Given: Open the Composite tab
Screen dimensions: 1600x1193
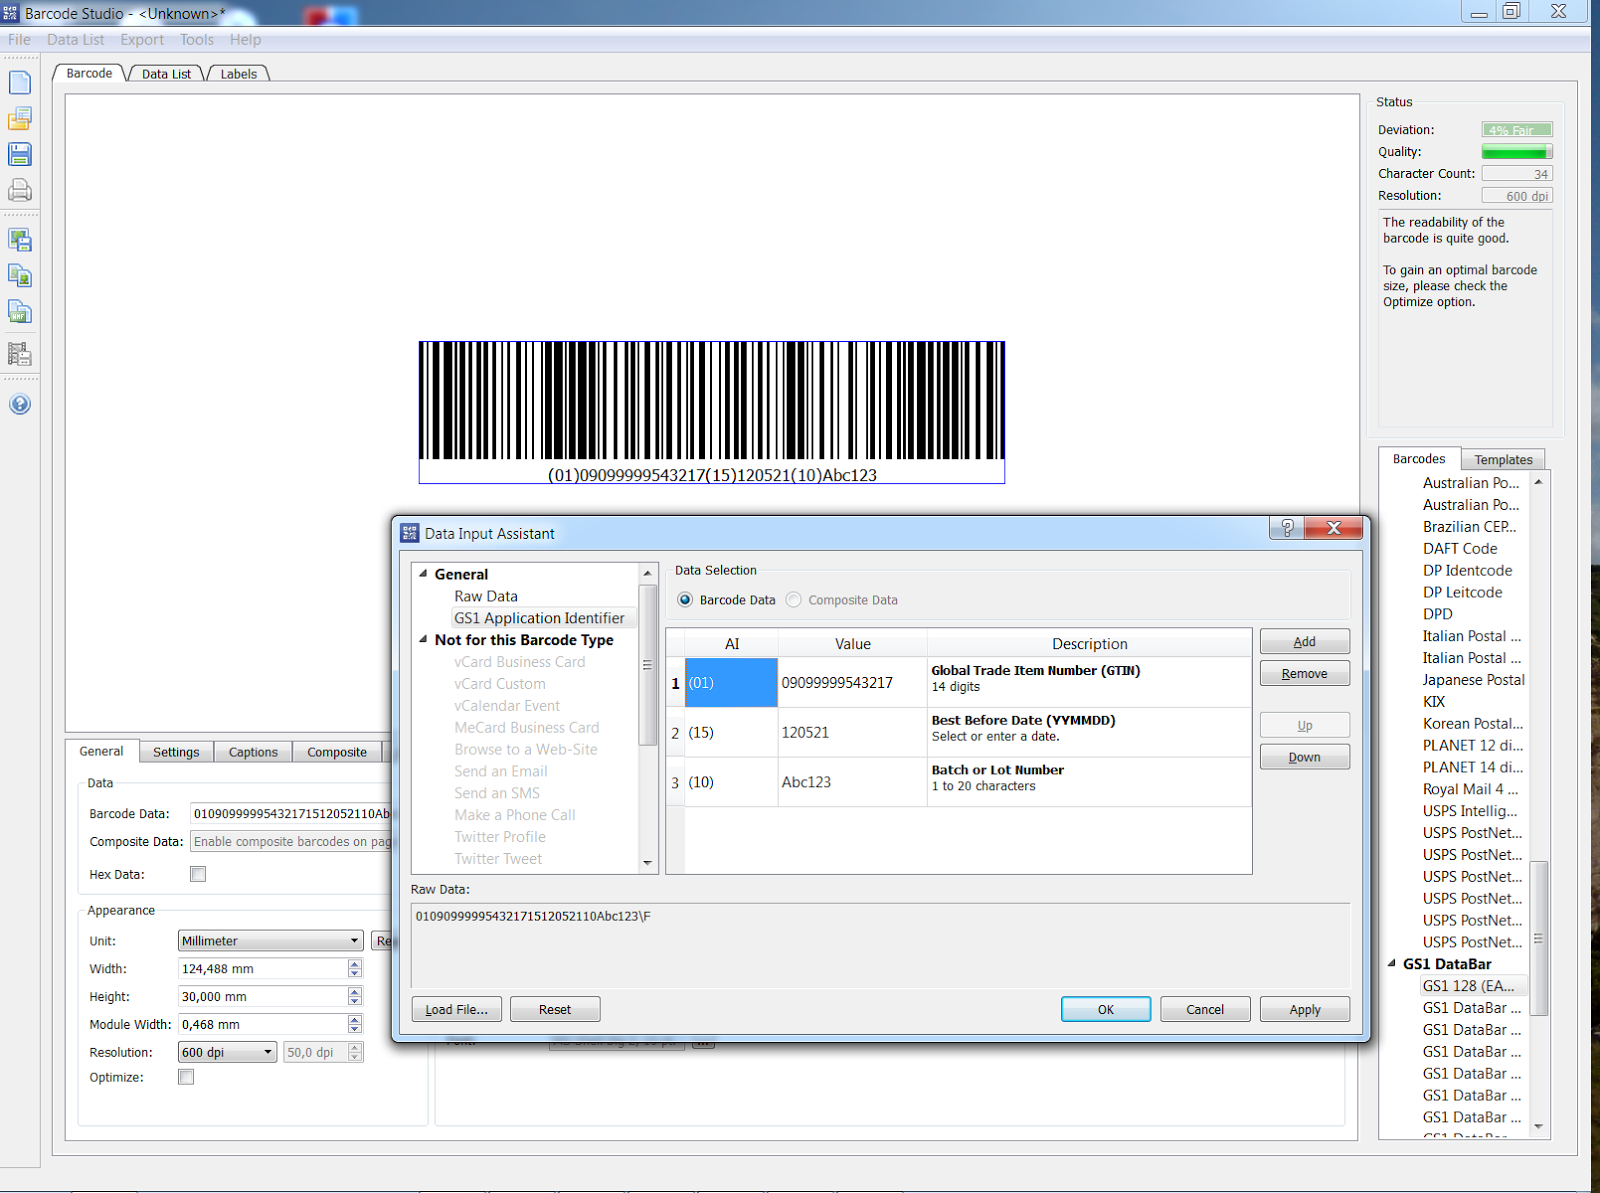Looking at the screenshot, I should tap(337, 752).
